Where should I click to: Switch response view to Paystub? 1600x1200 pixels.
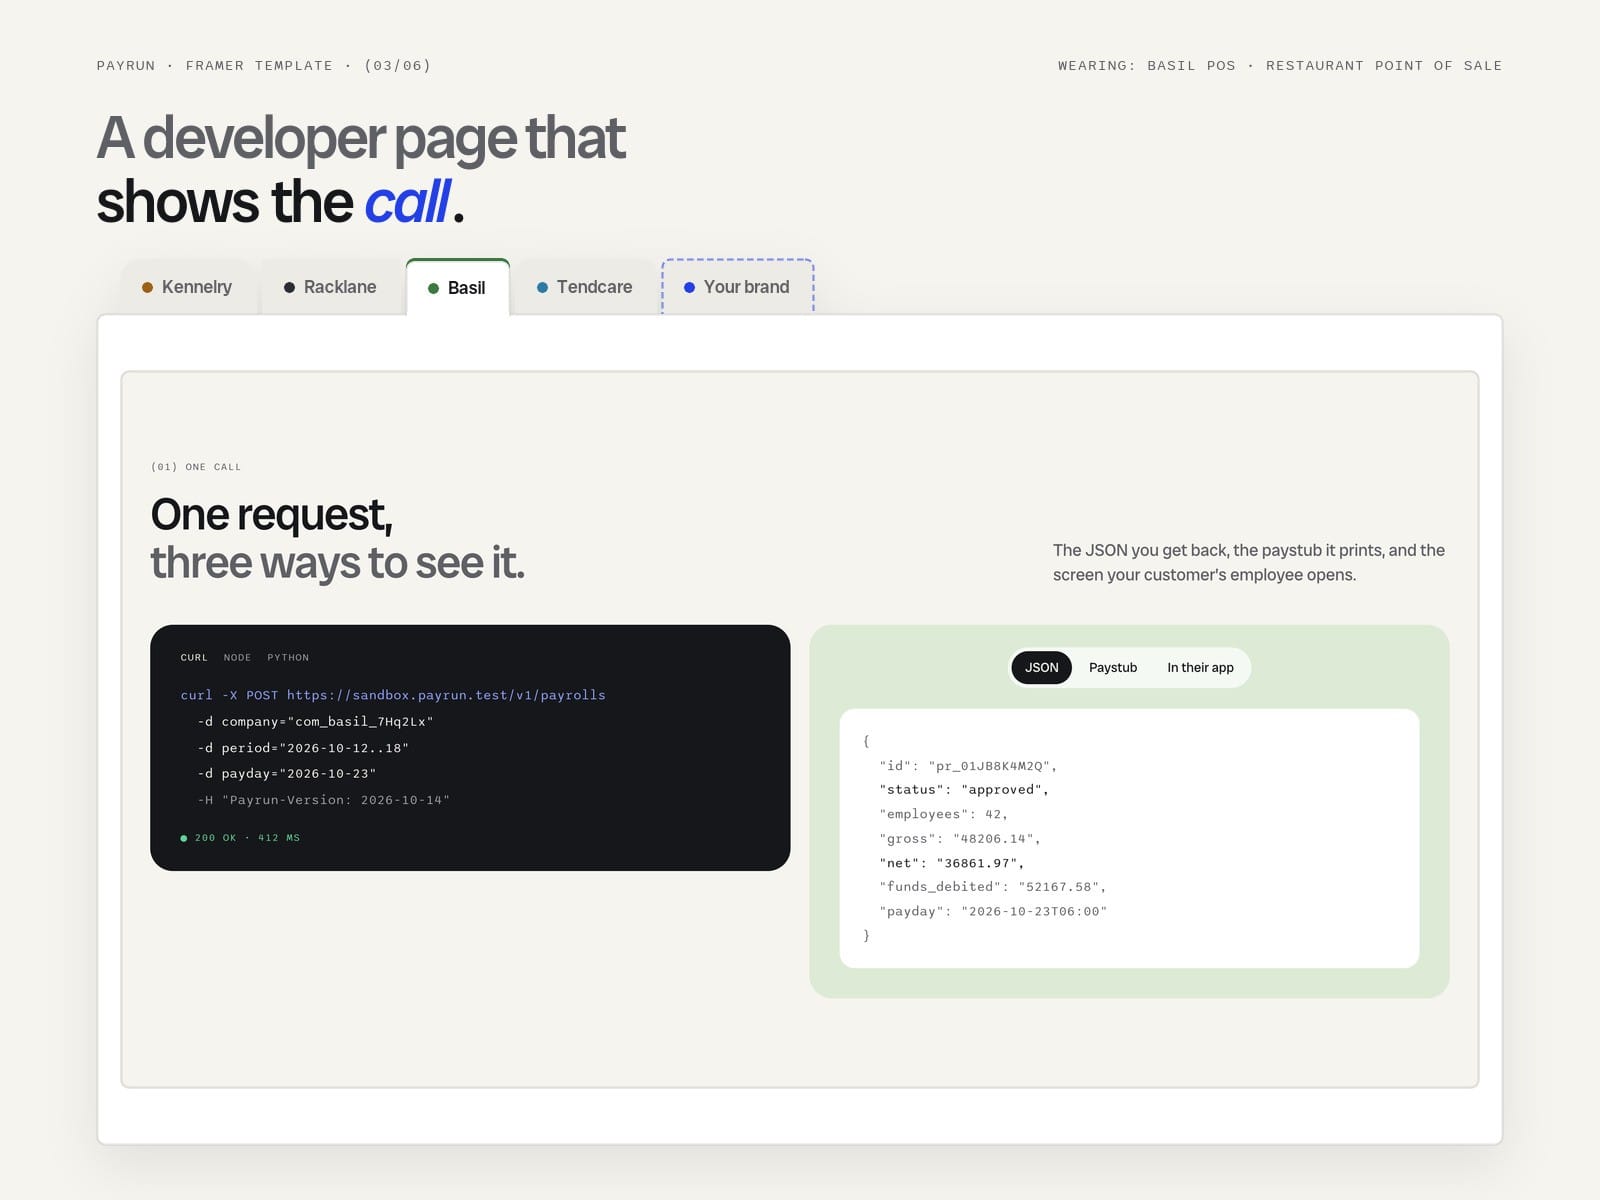point(1113,667)
